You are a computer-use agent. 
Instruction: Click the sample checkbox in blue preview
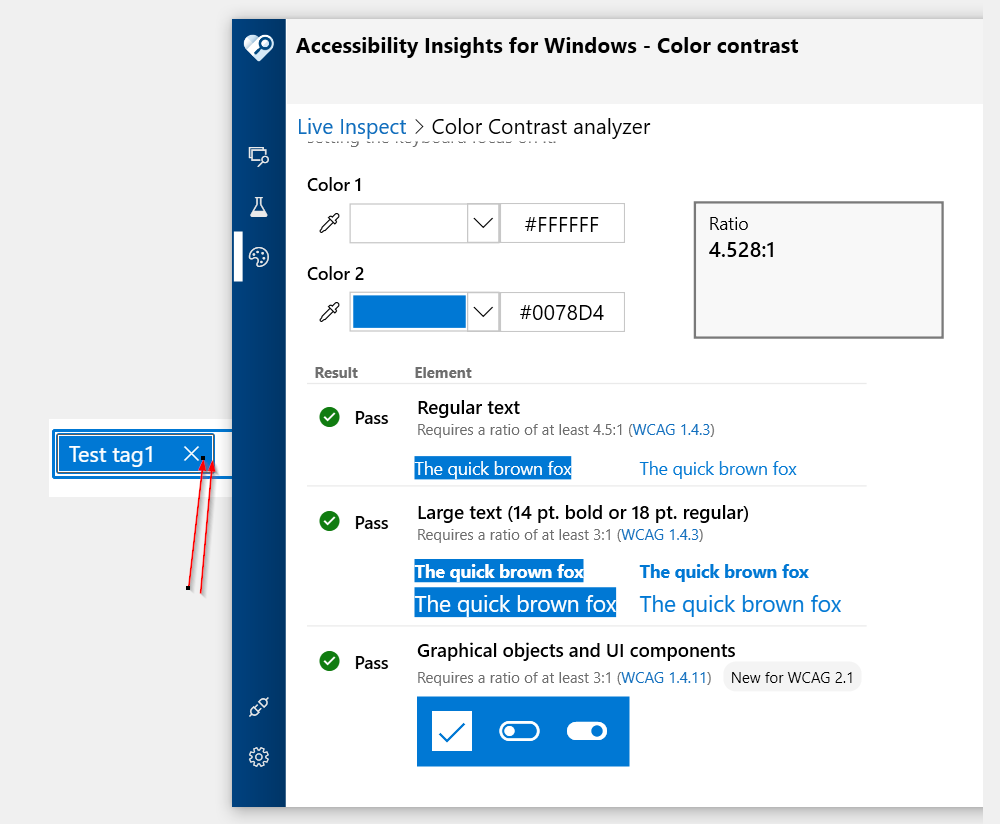click(x=452, y=731)
